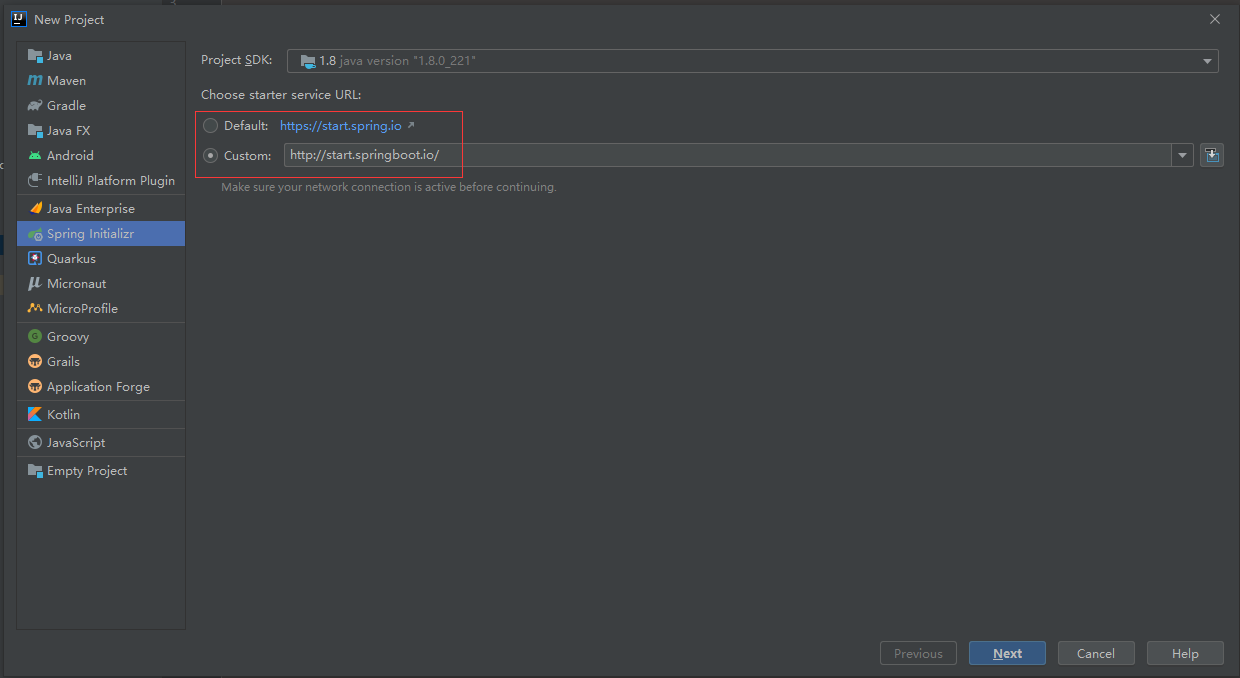Select the Quarkus text label

[x=71, y=259]
